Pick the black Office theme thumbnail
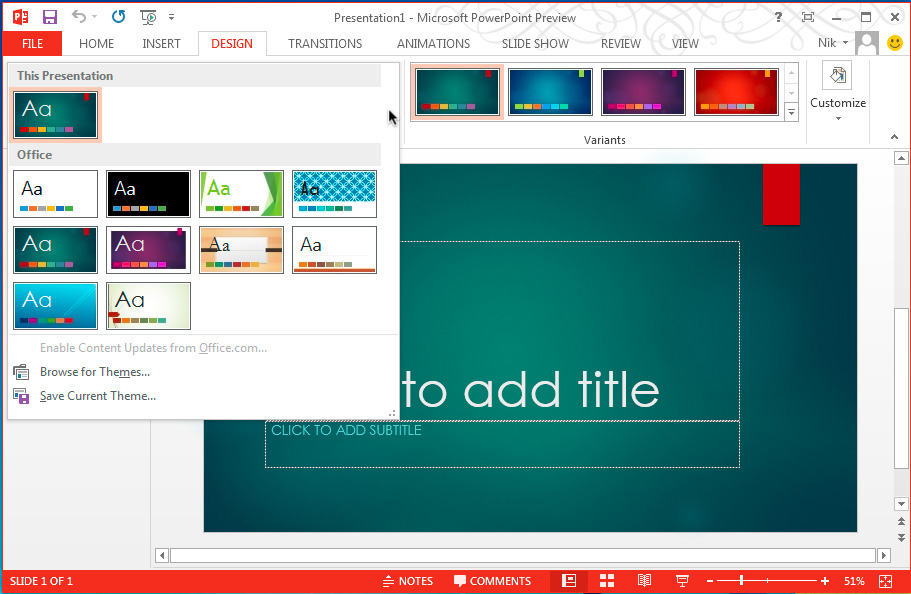 coord(148,193)
